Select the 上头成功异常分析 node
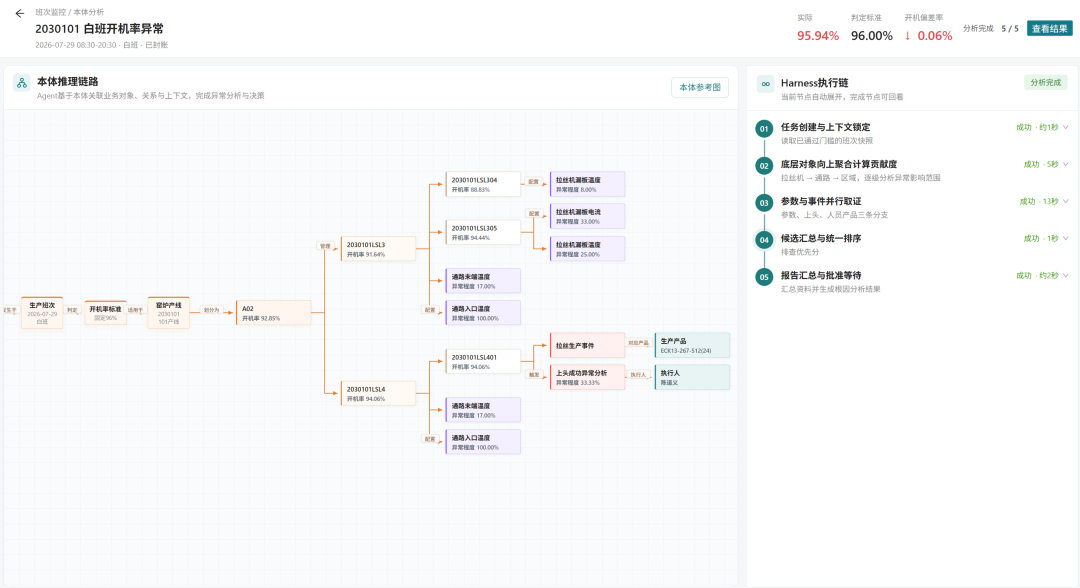The width and height of the screenshot is (1080, 588). (588, 377)
